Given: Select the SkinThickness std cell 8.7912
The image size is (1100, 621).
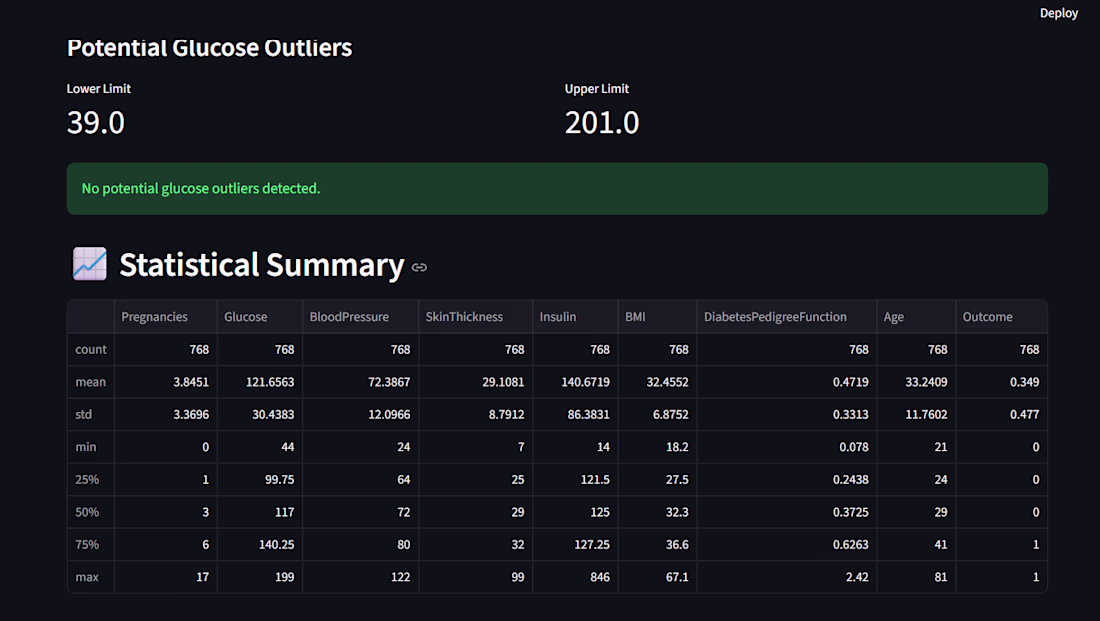Looking at the screenshot, I should click(476, 414).
